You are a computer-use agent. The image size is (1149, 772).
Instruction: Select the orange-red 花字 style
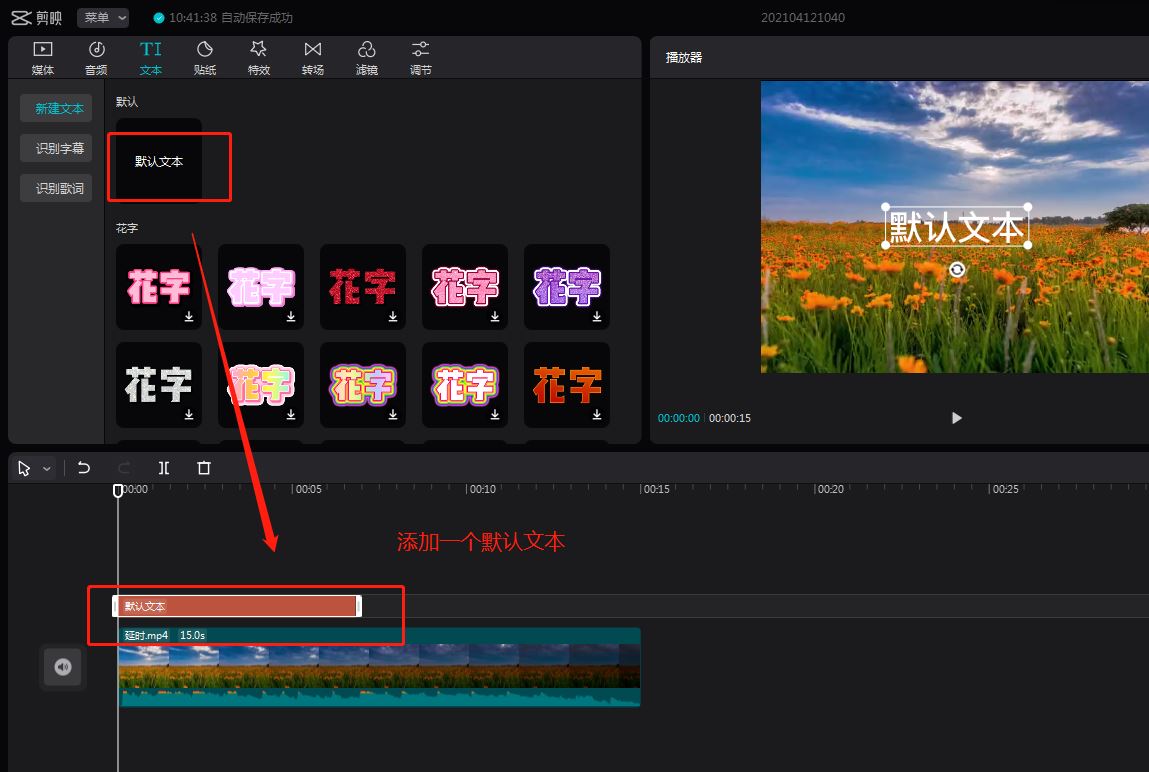click(x=567, y=385)
